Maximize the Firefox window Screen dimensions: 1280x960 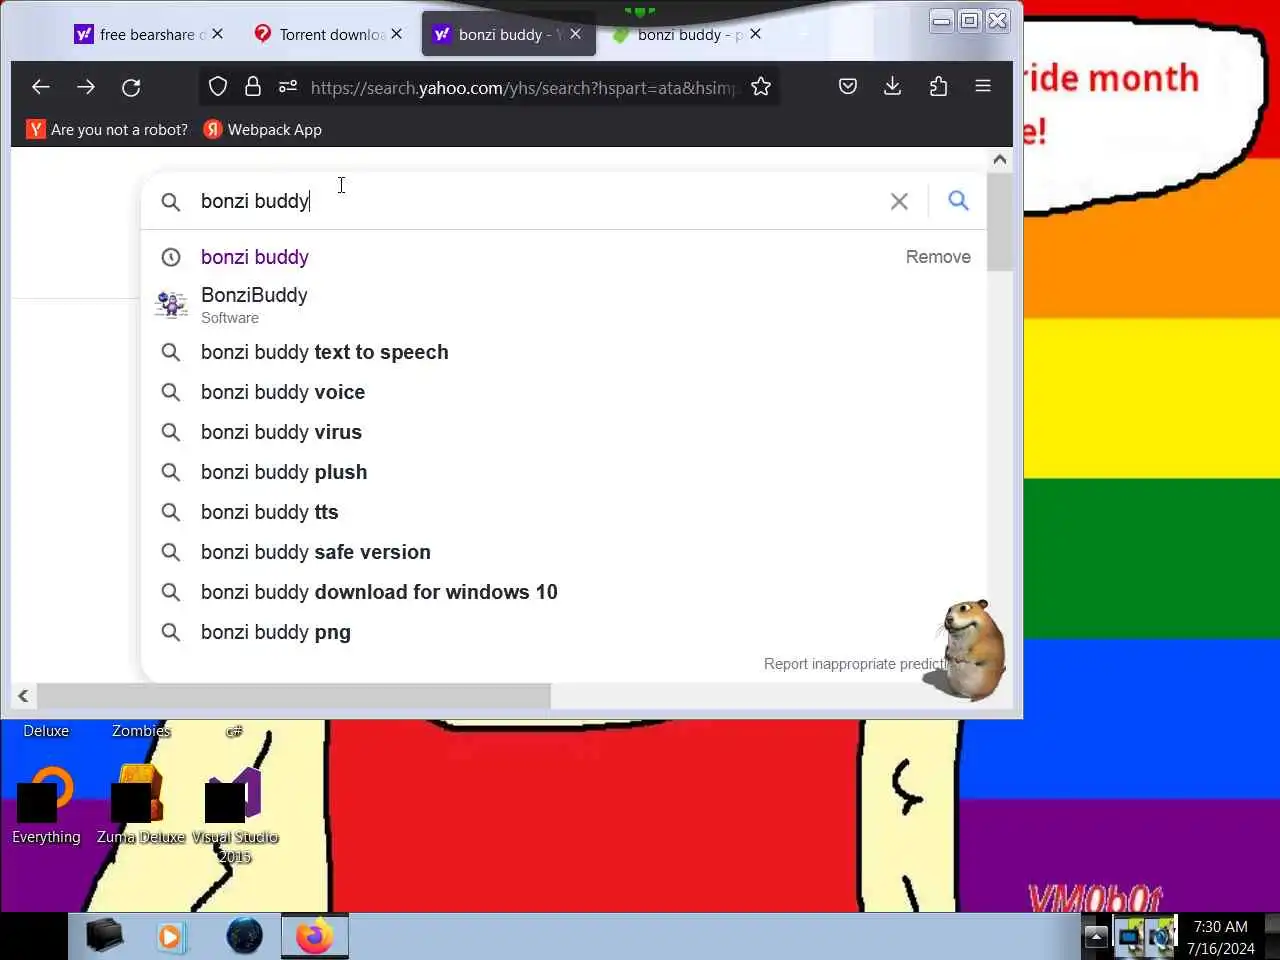click(969, 20)
